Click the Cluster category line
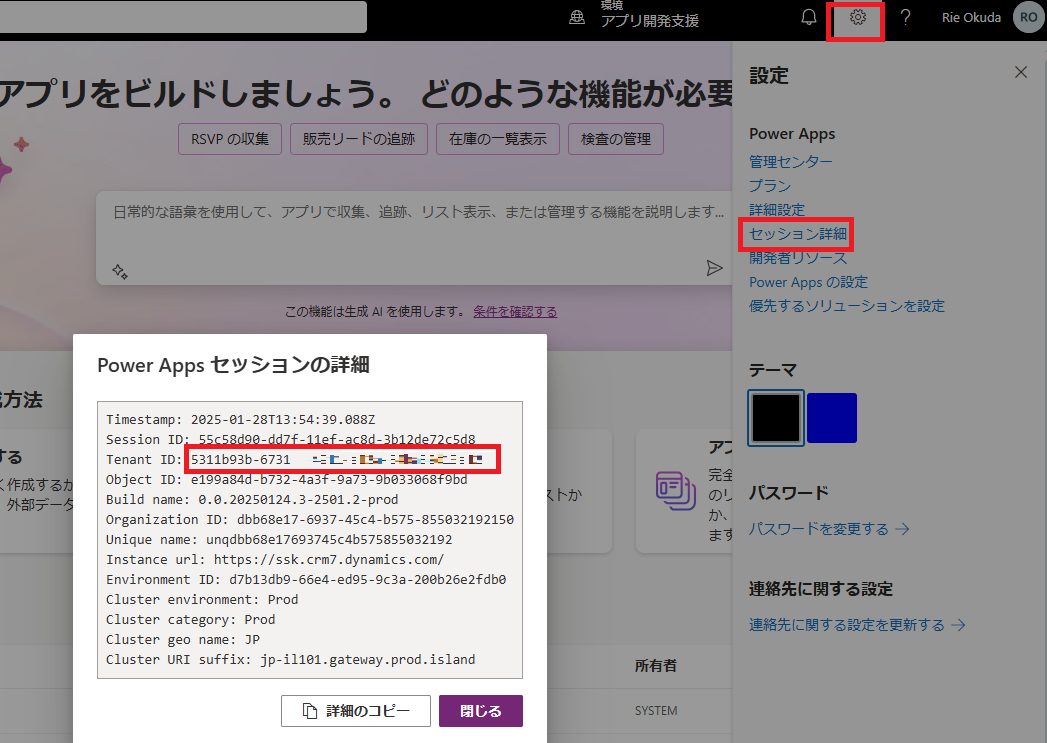This screenshot has height=743, width=1047. pos(190,620)
